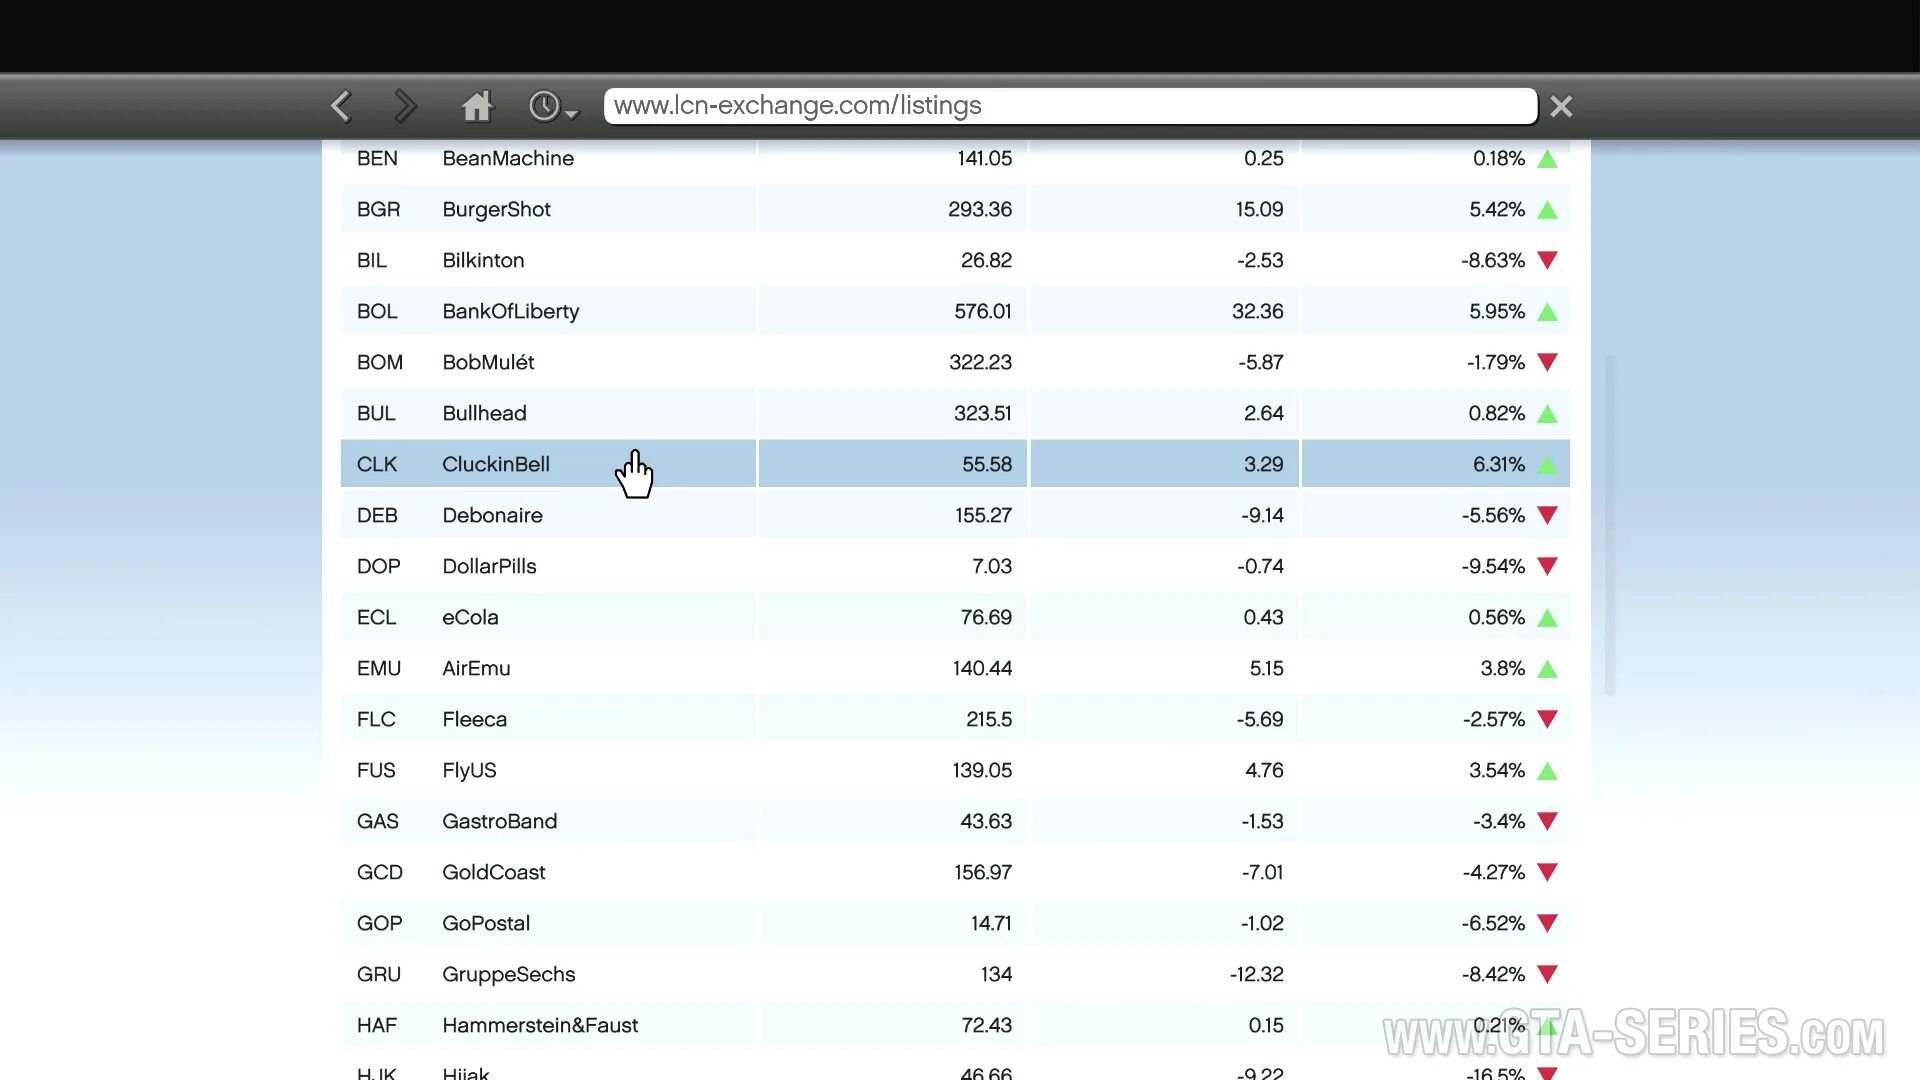Click BurgerShot price 293.36
1920x1080 pixels.
tap(980, 209)
